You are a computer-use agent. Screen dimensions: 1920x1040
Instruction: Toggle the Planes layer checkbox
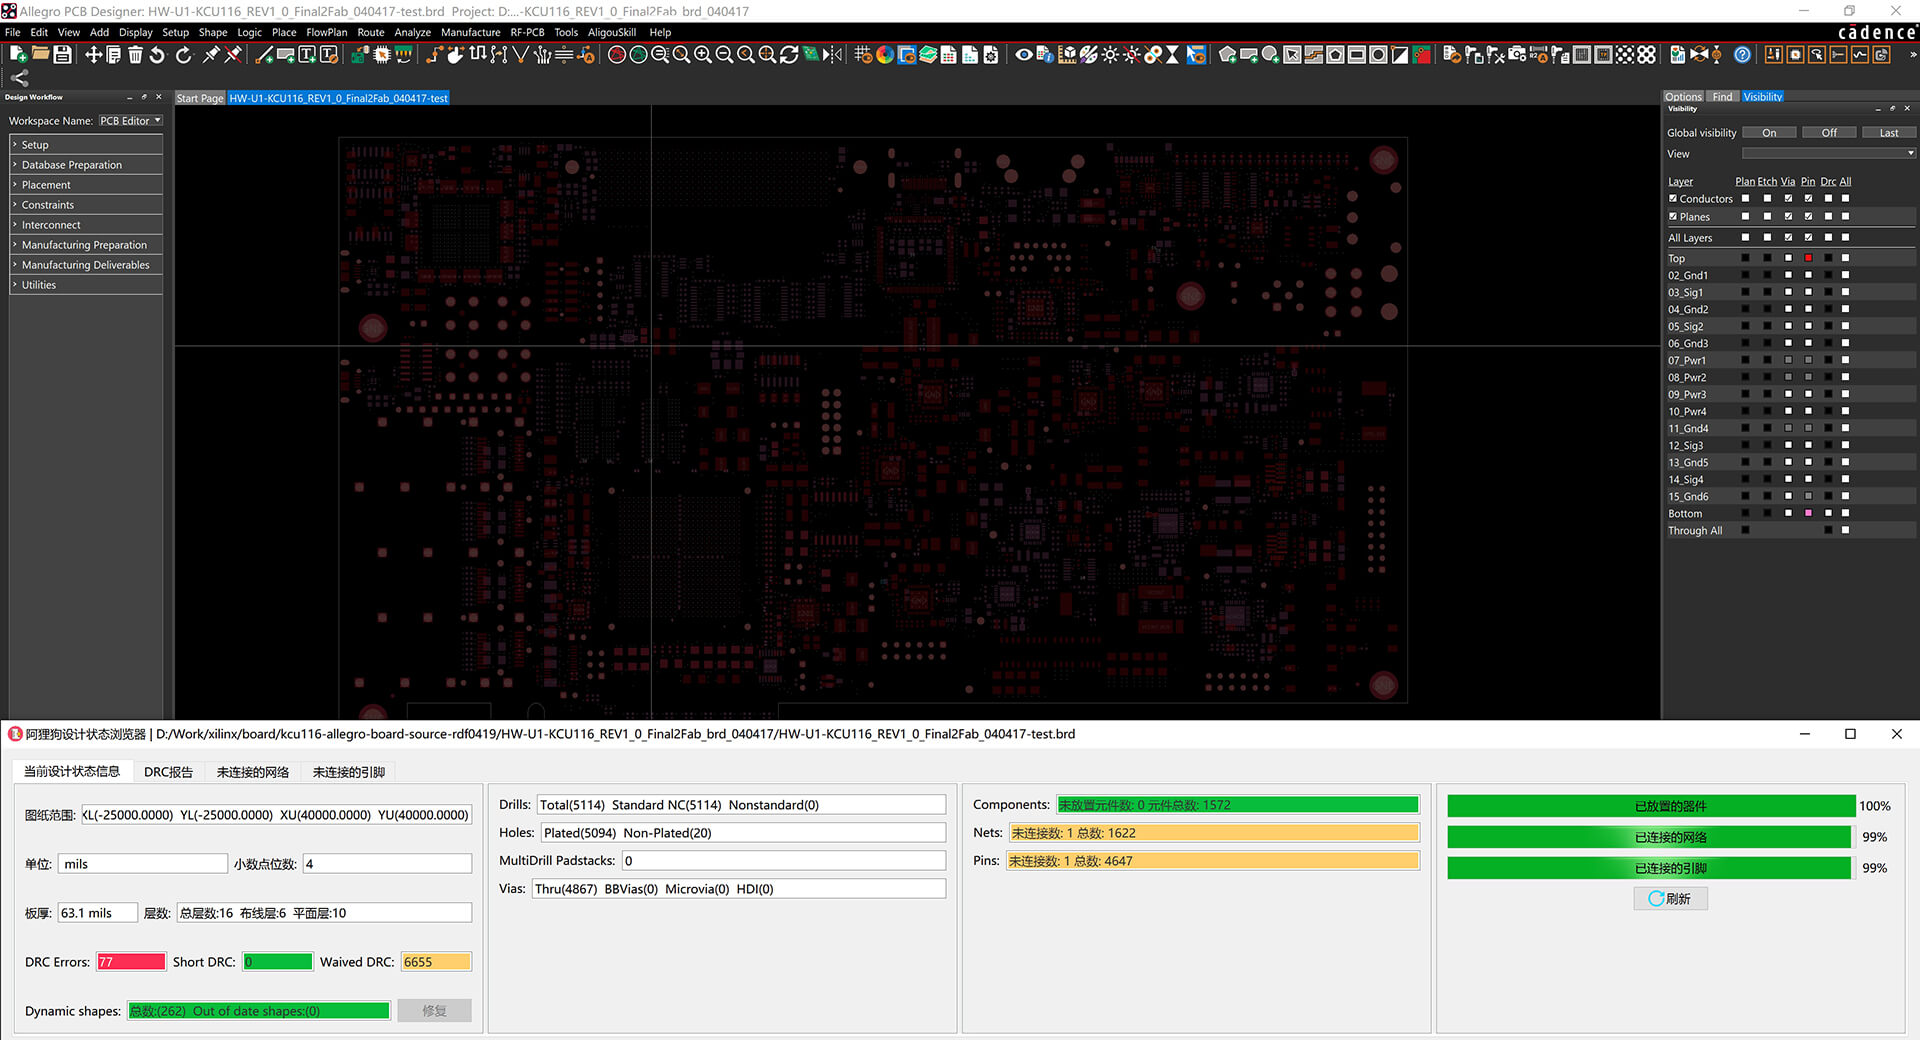point(1673,217)
